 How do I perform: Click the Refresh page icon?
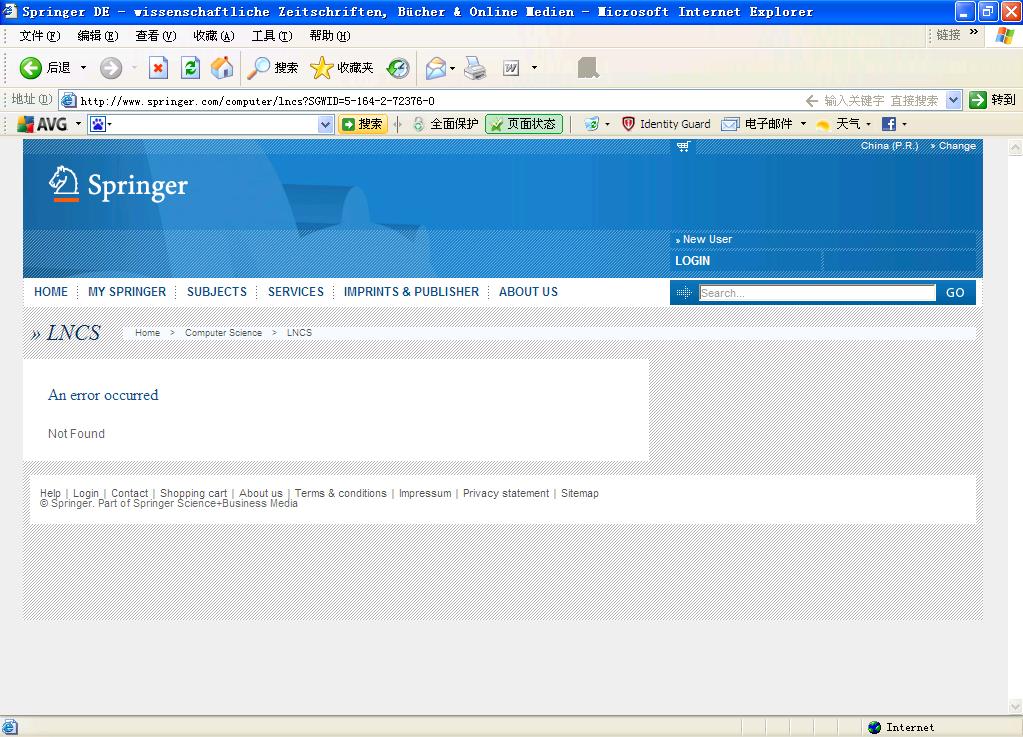[191, 68]
